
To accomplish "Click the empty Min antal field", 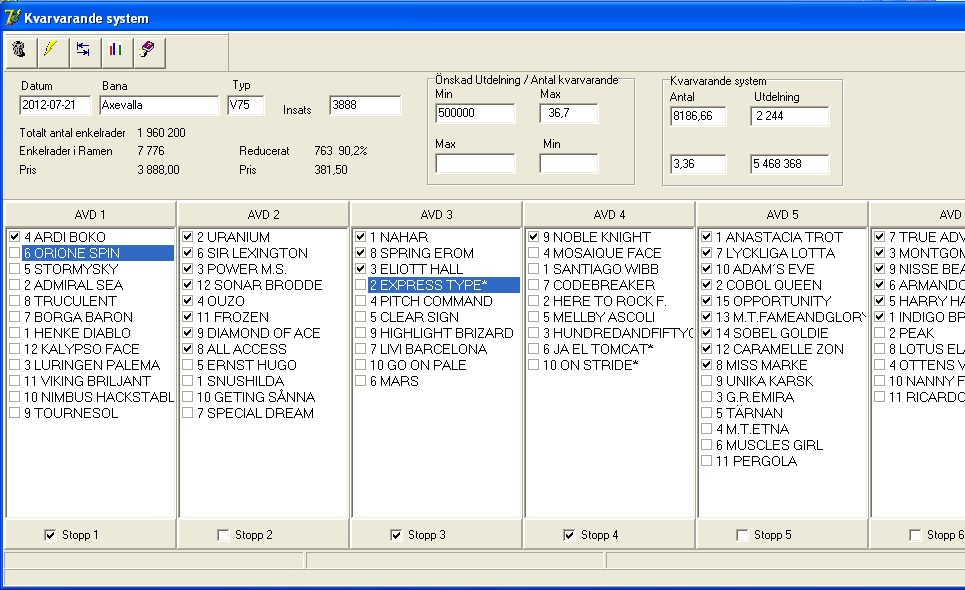I will tap(569, 164).
